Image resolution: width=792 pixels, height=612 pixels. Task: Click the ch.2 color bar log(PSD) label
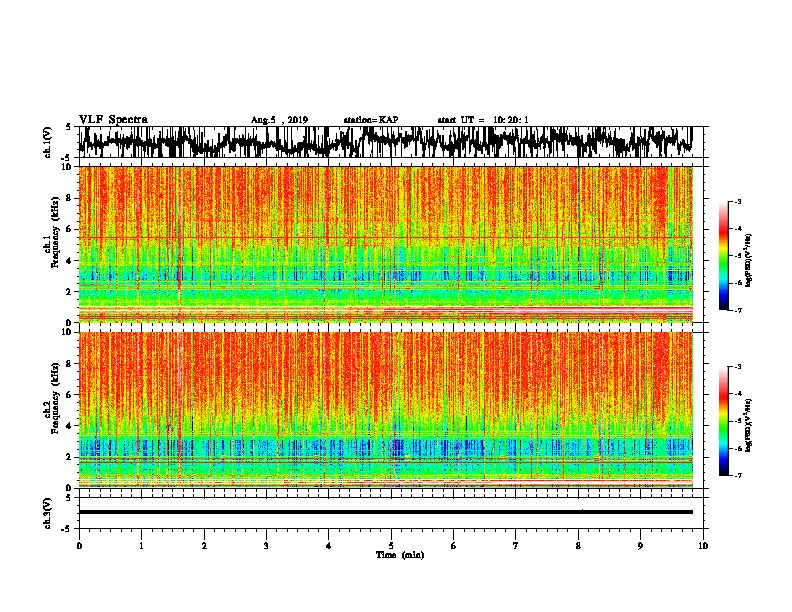(749, 425)
